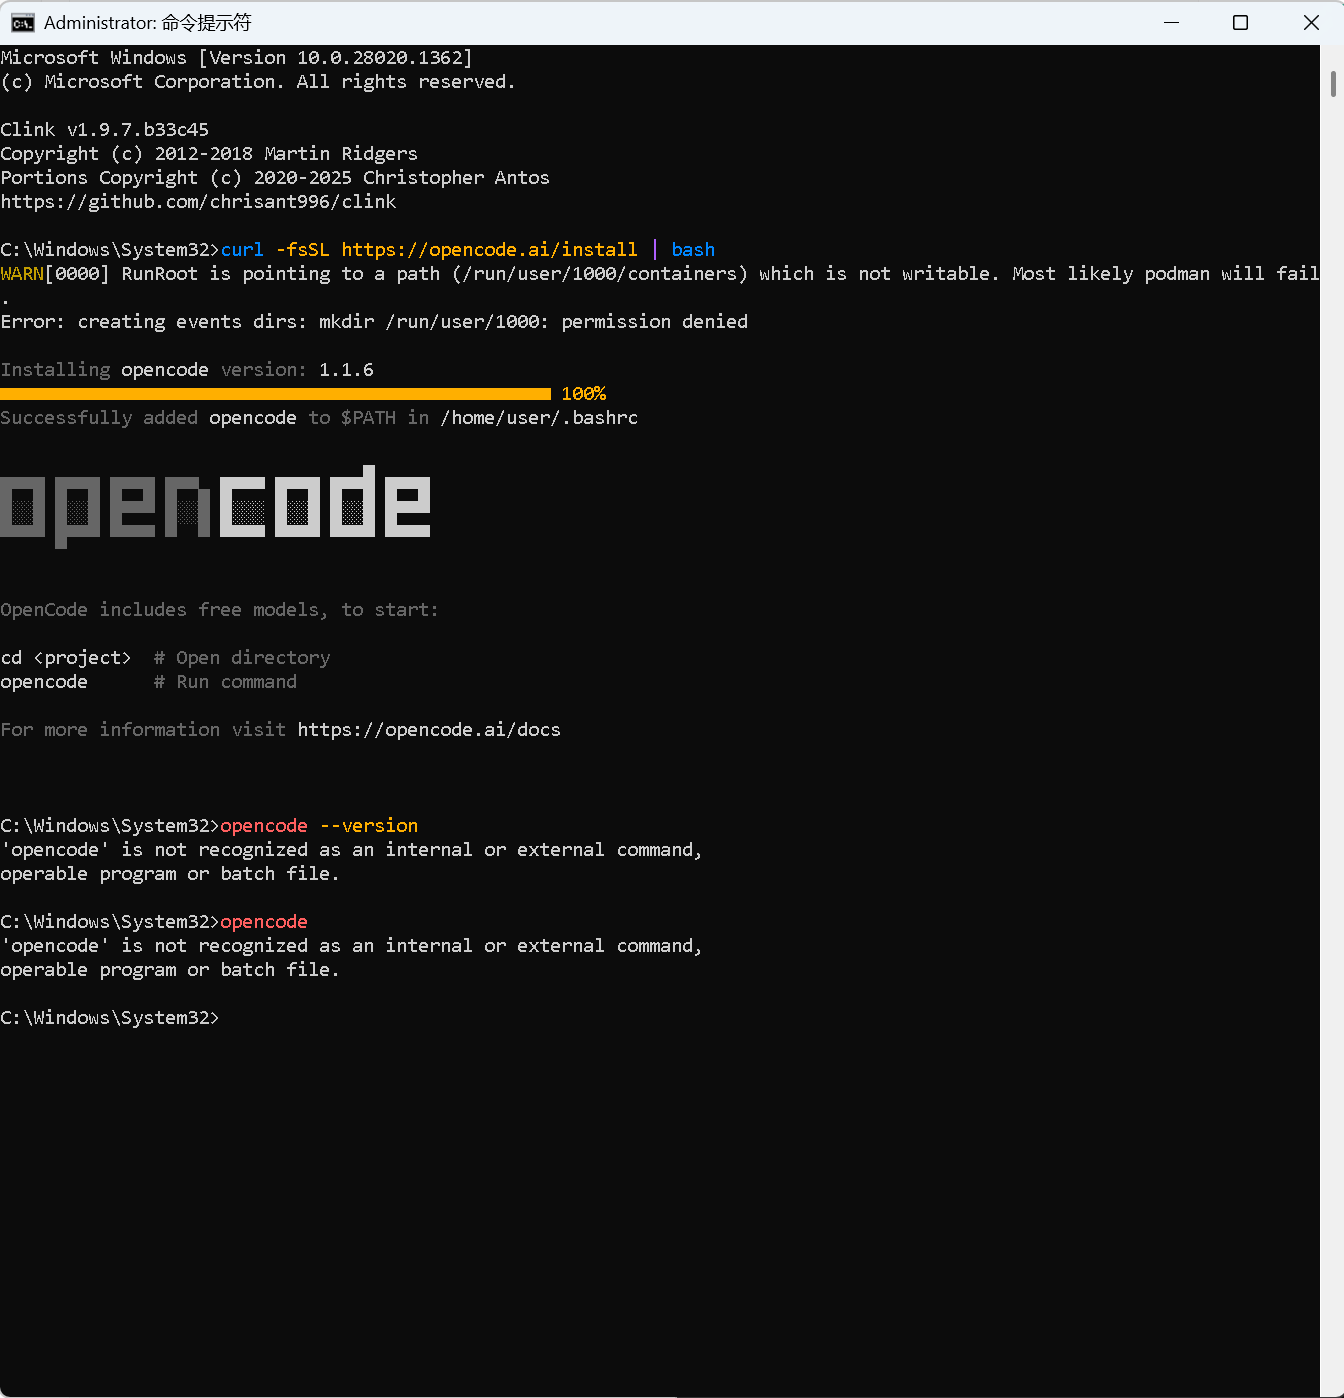
Task: Click the /home/user/.bashrc path text
Action: pos(538,417)
